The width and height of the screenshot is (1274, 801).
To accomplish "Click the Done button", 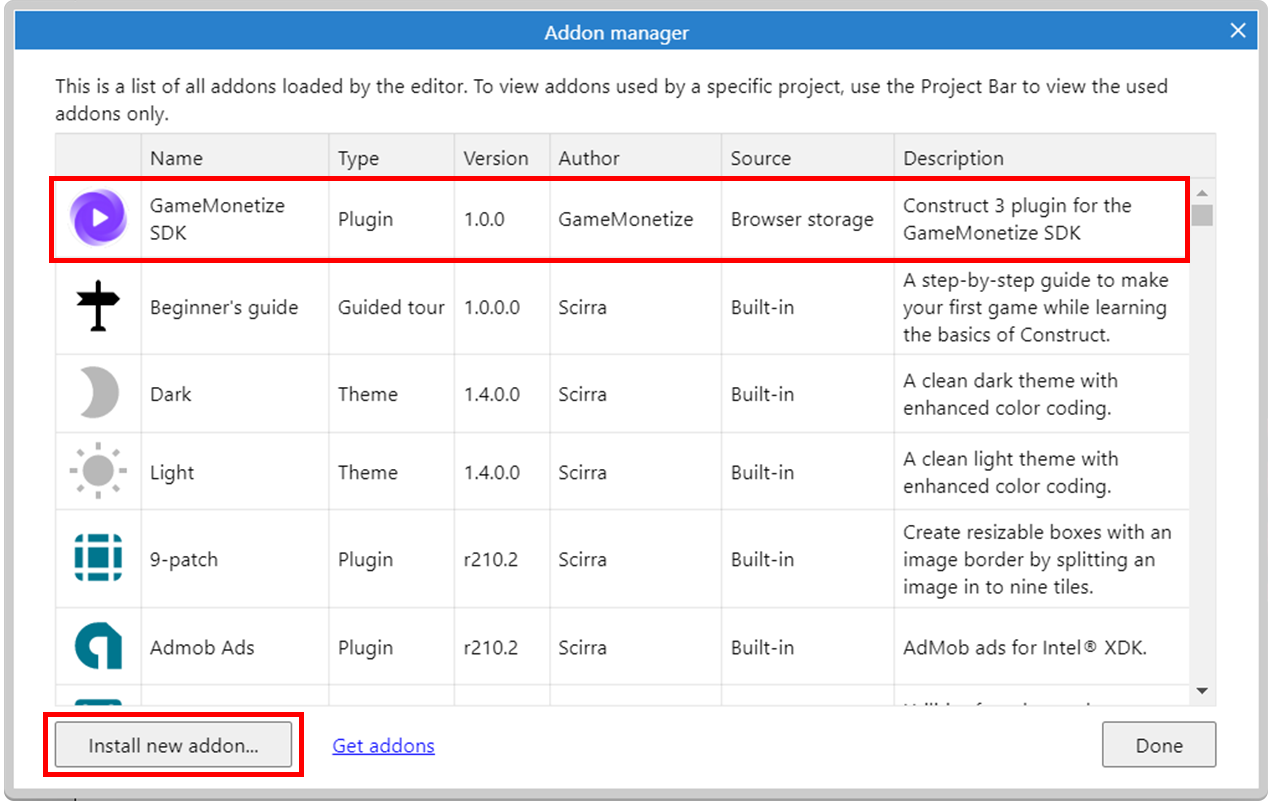I will [x=1158, y=746].
